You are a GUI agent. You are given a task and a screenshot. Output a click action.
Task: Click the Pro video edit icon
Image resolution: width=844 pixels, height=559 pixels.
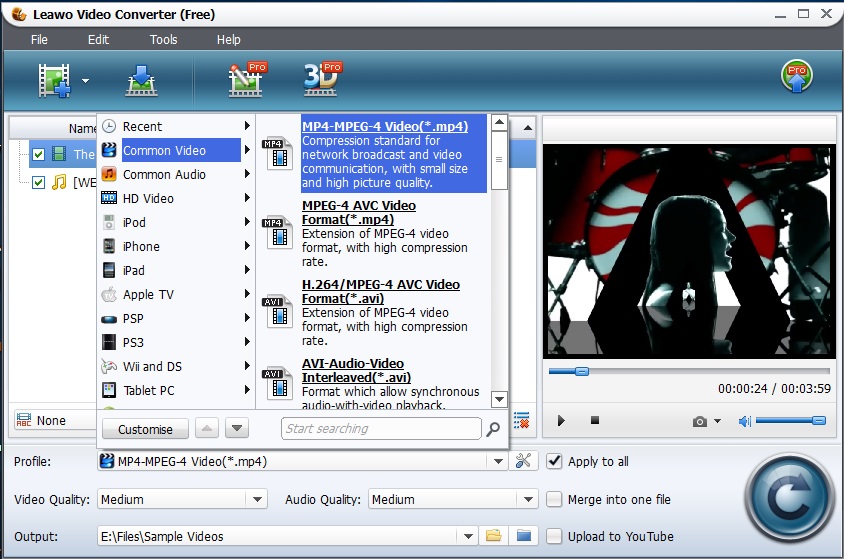247,80
